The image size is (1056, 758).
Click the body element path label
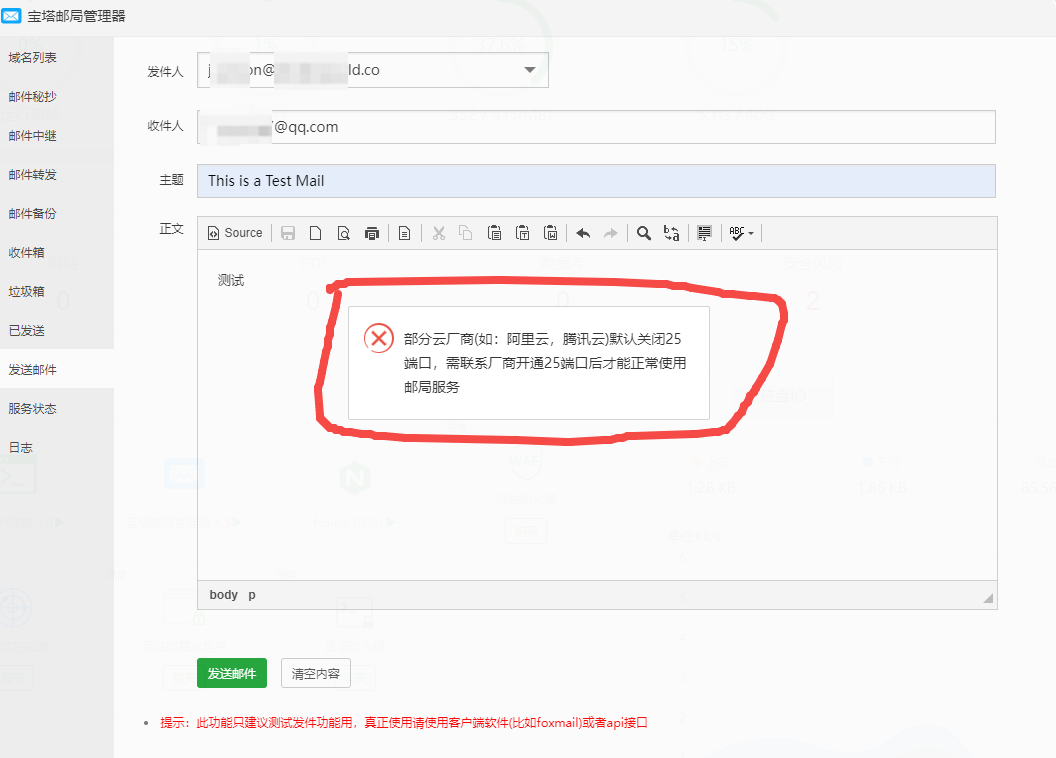[x=224, y=594]
